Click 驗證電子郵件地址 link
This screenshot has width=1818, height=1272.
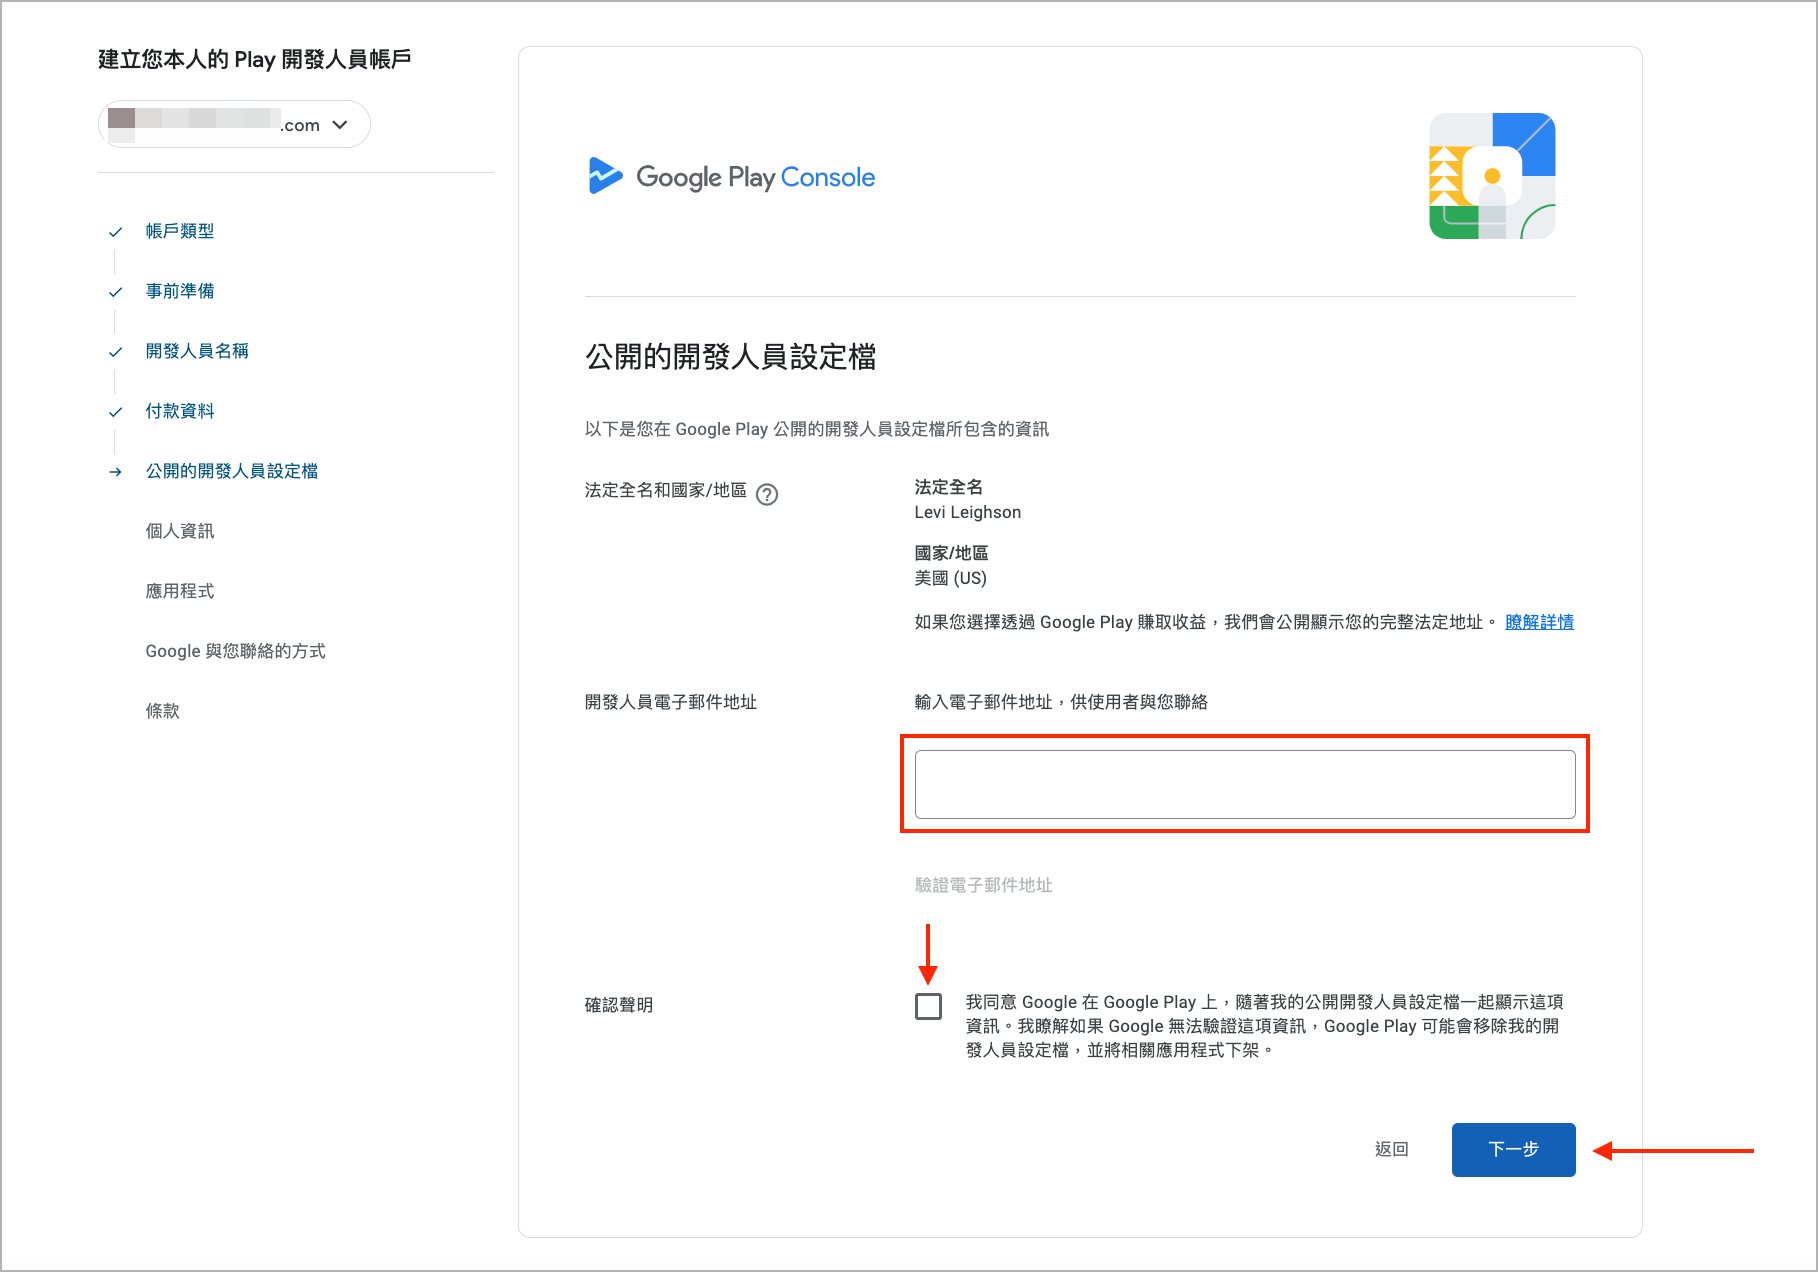(984, 885)
